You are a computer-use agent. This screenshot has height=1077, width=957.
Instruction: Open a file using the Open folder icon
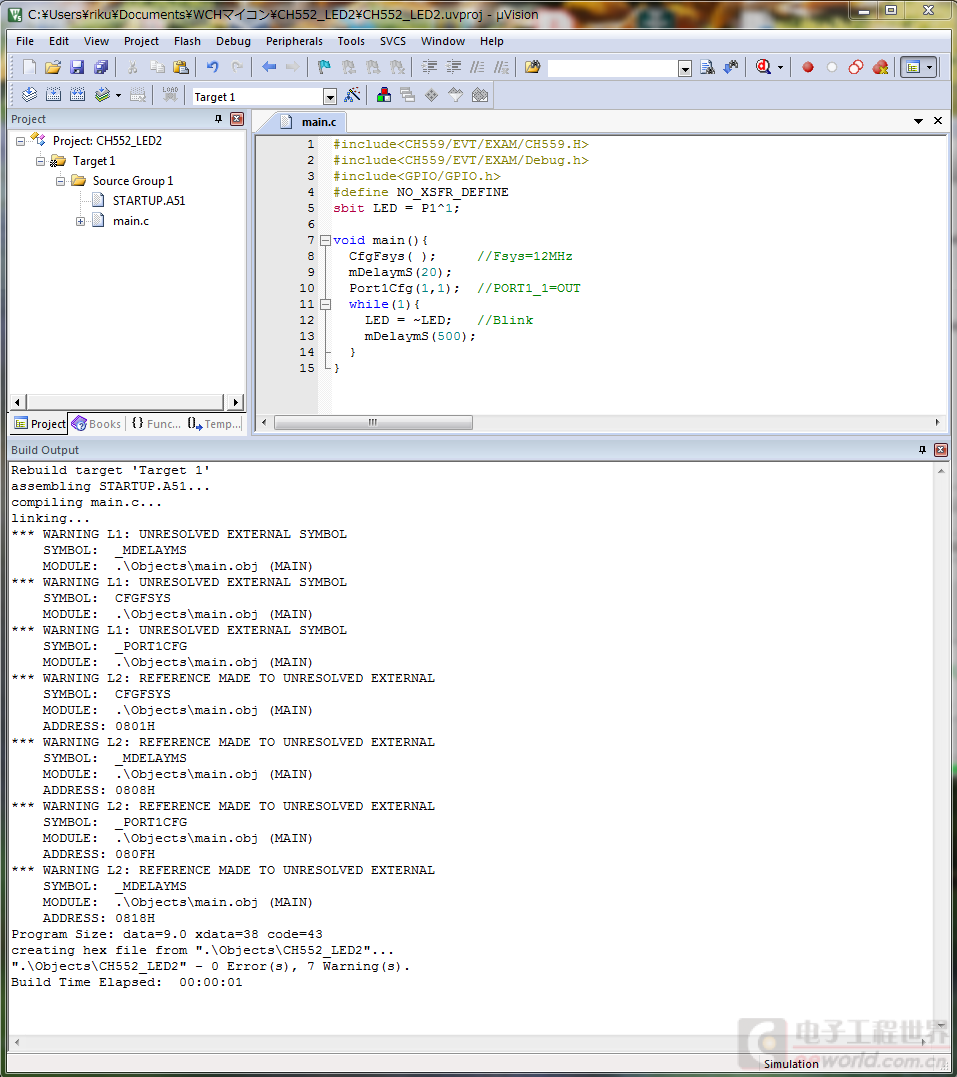53,67
